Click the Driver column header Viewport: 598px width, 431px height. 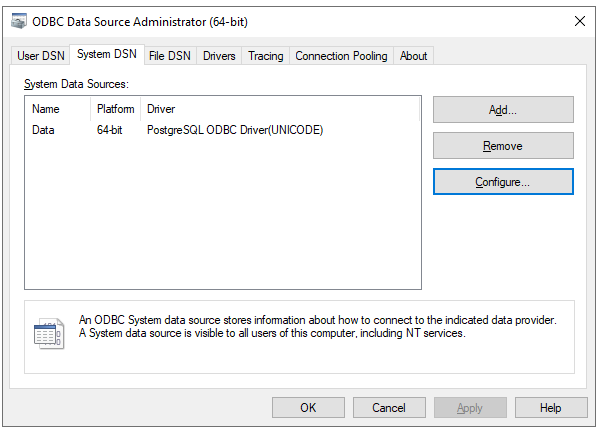click(280, 109)
